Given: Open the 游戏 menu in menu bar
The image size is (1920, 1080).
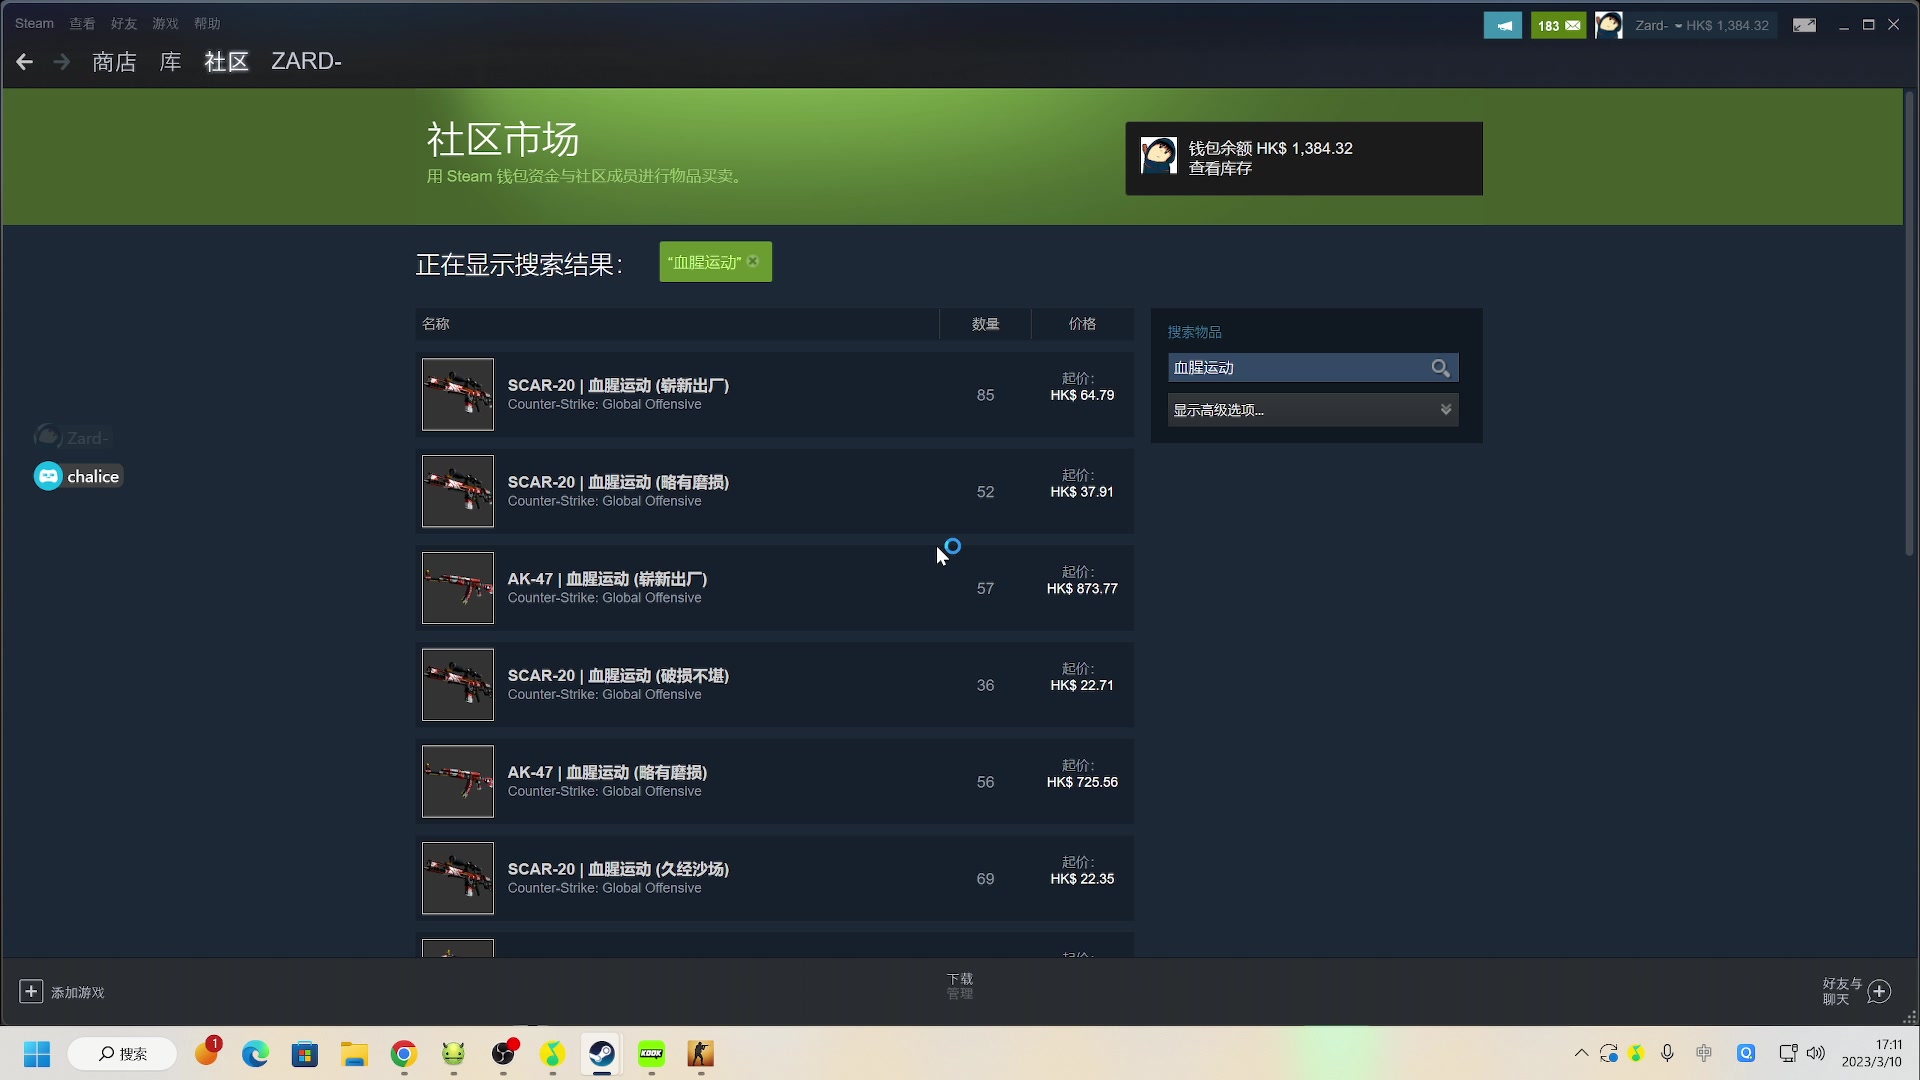Looking at the screenshot, I should coord(165,23).
